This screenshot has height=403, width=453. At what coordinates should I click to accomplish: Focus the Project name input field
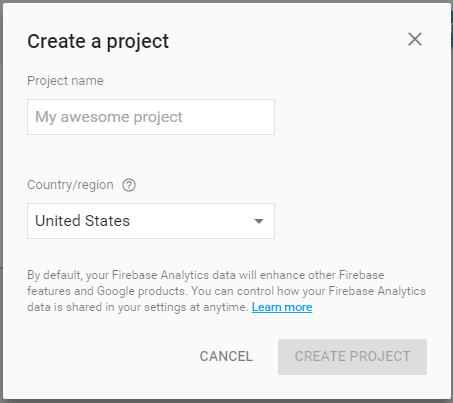151,117
